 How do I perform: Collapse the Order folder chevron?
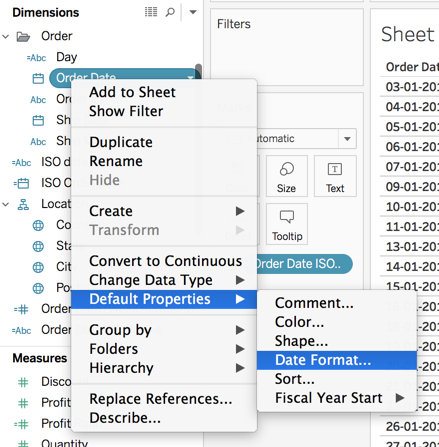tap(6, 36)
